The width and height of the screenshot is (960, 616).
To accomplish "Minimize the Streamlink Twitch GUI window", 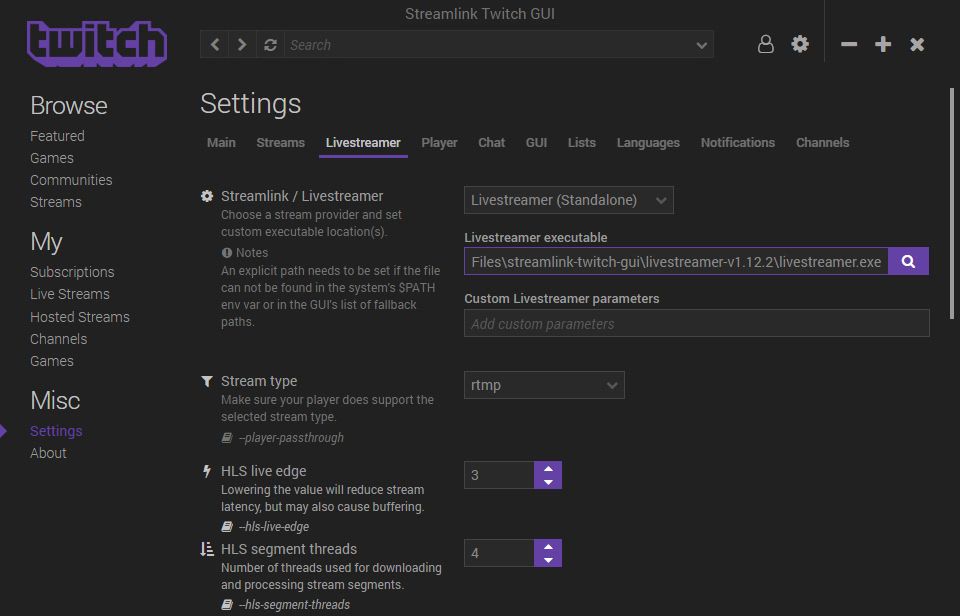I will (849, 44).
